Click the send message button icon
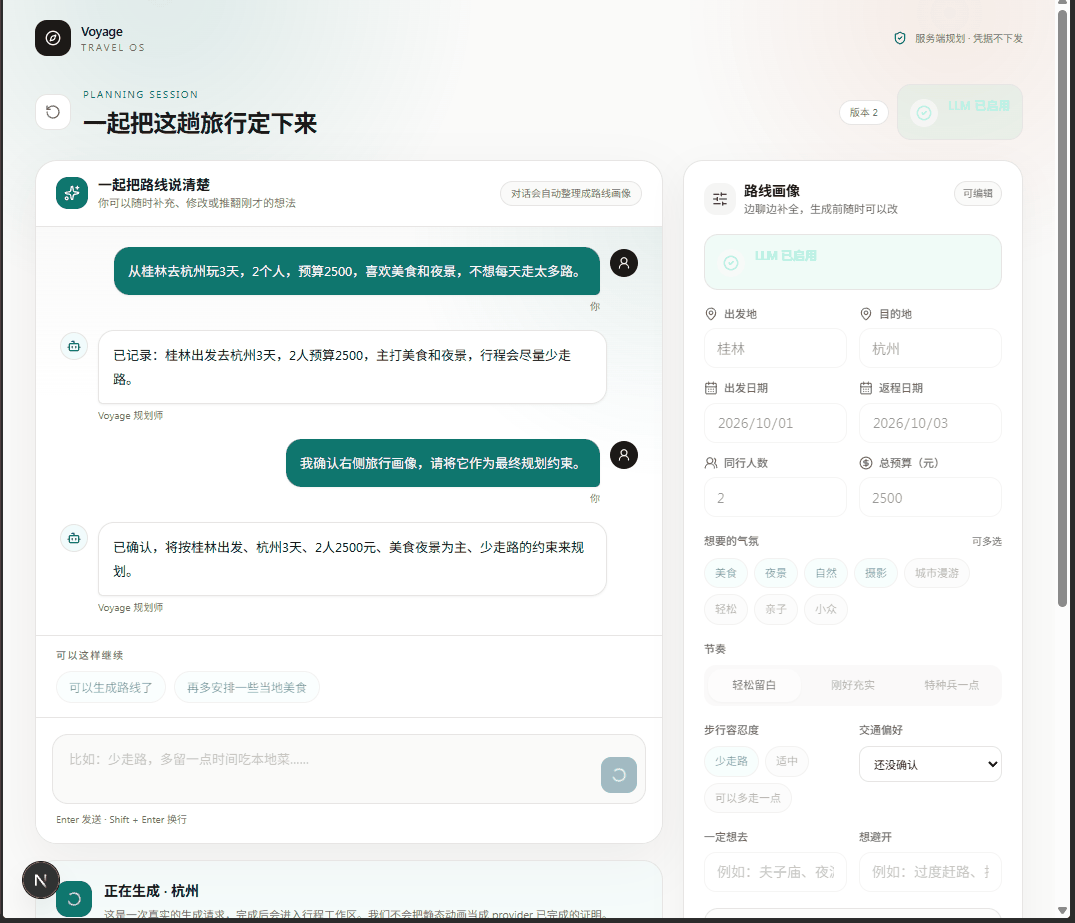 point(618,775)
